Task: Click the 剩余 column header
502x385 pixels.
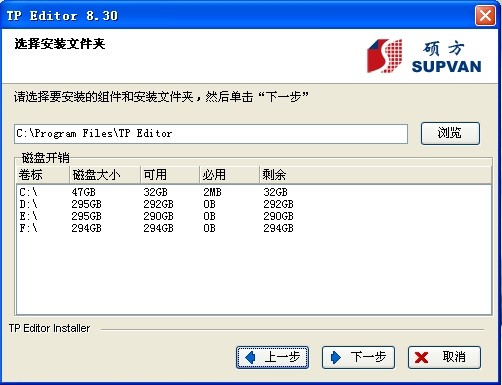Action: pos(375,175)
